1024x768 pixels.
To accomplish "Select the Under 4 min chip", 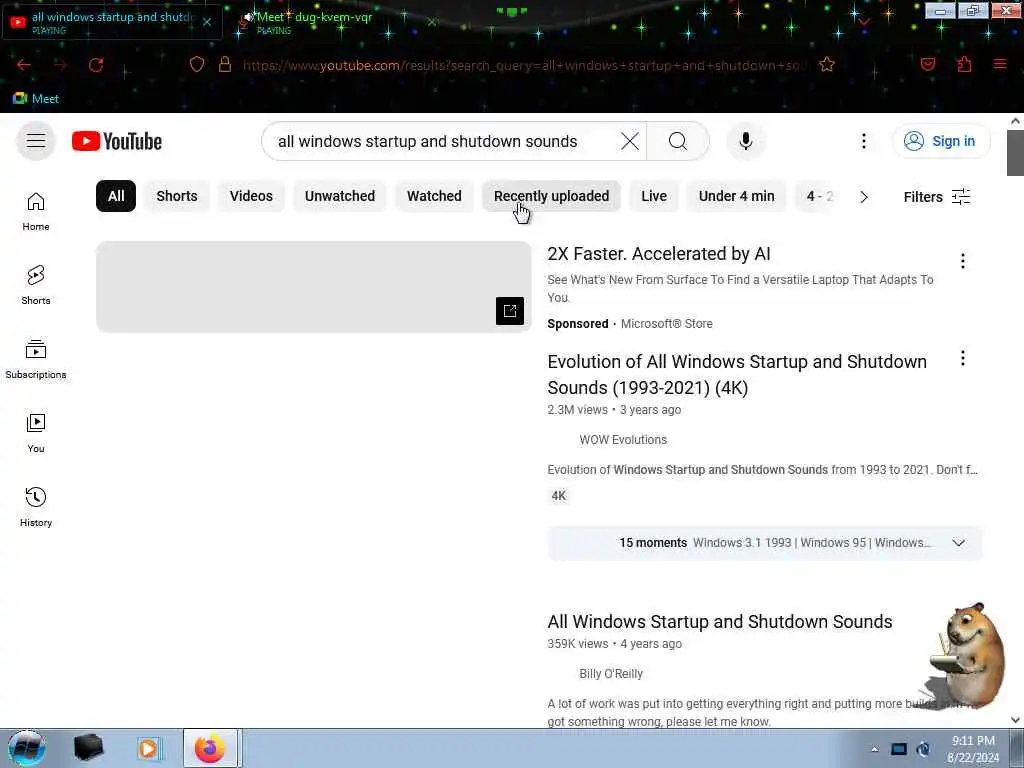I will coord(737,196).
